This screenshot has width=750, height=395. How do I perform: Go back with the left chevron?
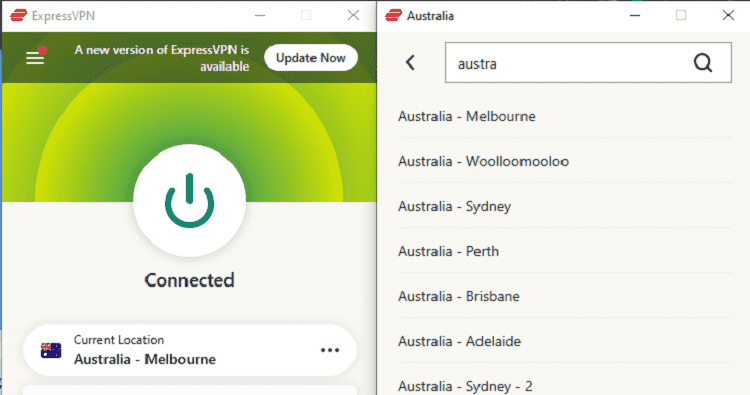tap(410, 63)
